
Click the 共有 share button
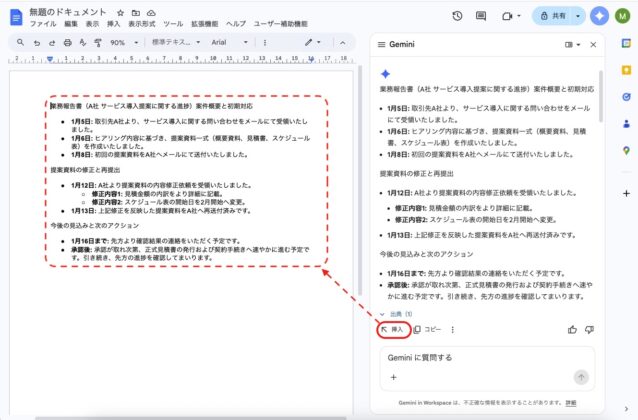click(553, 16)
